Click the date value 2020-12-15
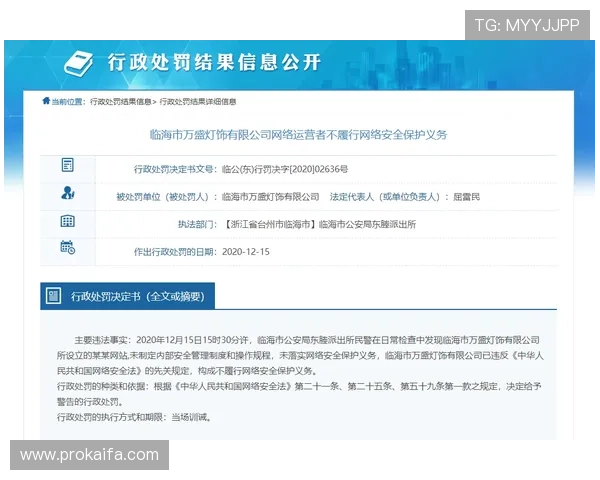600x480 pixels. click(x=246, y=252)
